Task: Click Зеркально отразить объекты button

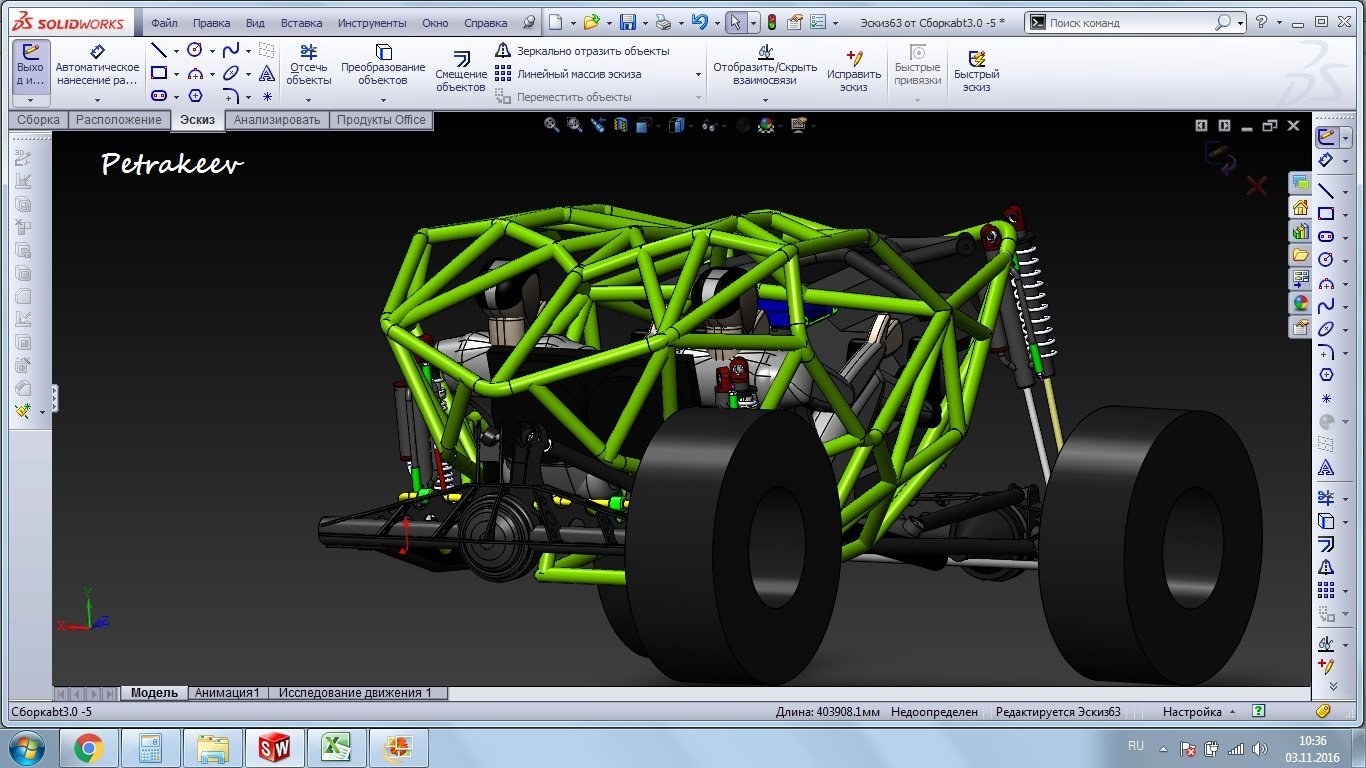Action: click(x=583, y=51)
